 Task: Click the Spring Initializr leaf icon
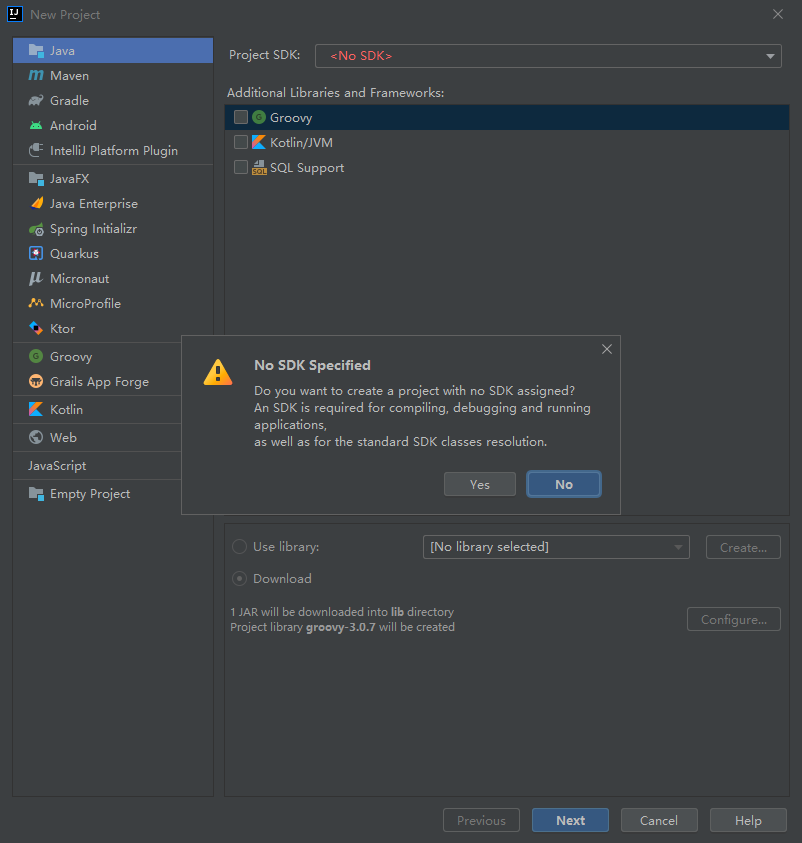(x=36, y=229)
